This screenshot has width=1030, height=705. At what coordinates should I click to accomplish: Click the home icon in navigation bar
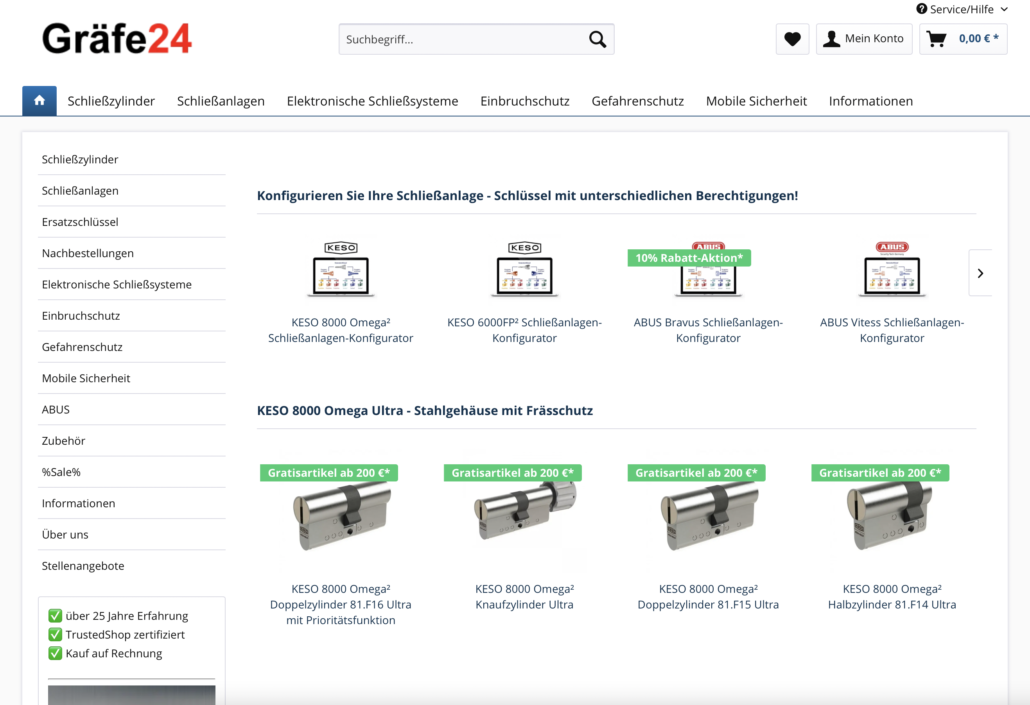[x=39, y=101]
